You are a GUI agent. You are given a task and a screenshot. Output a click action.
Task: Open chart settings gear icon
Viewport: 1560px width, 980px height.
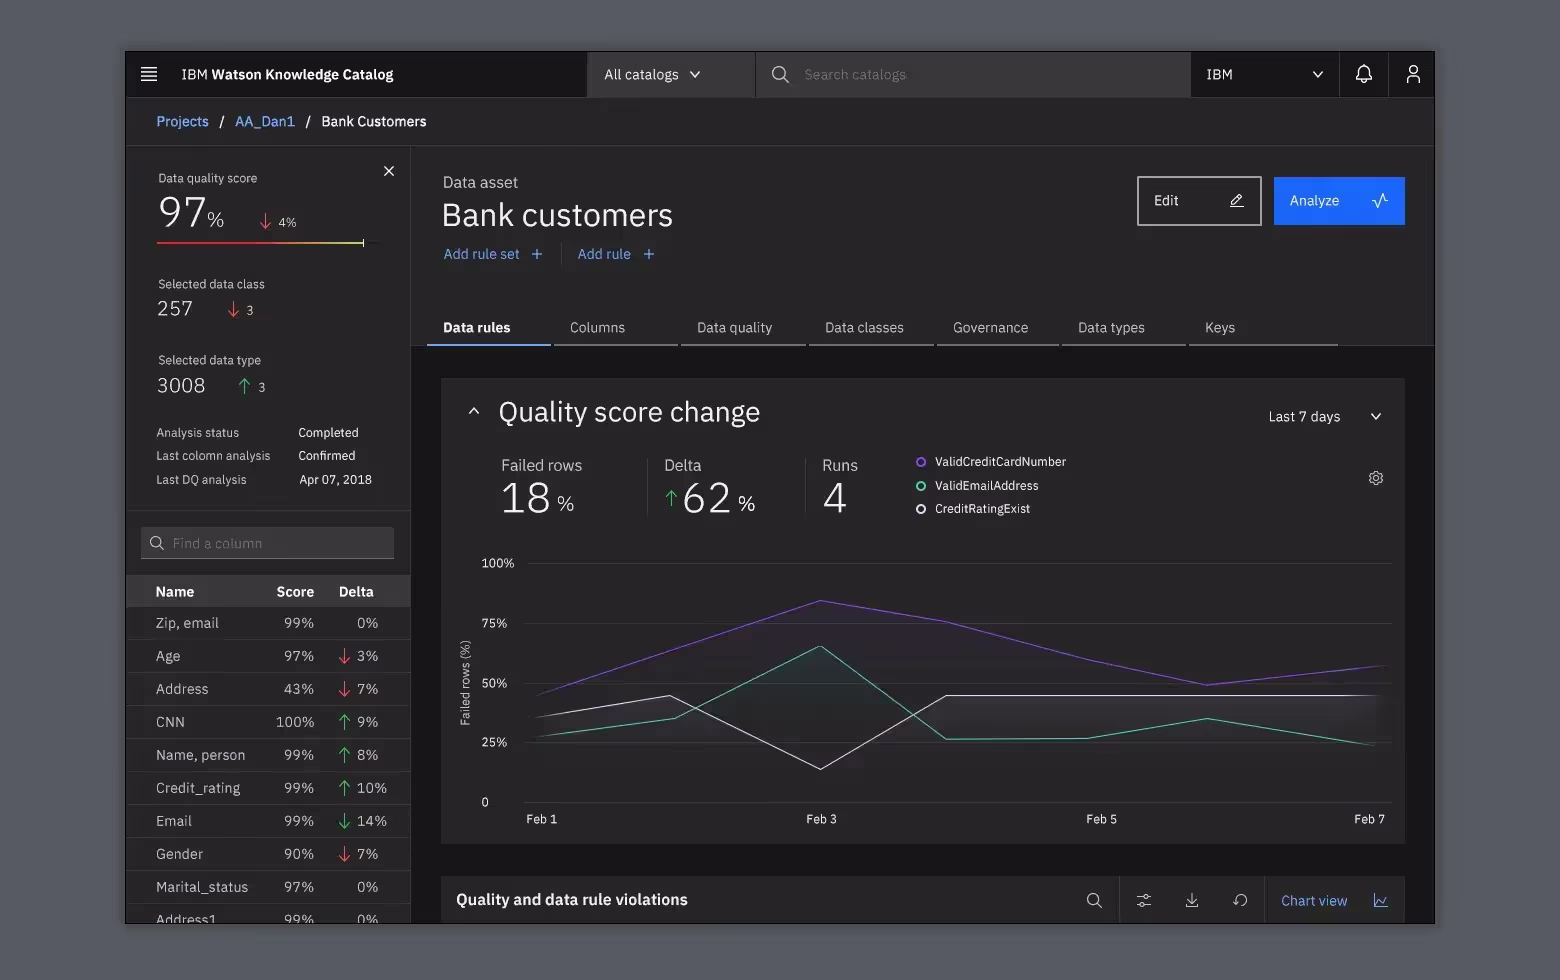click(1375, 478)
